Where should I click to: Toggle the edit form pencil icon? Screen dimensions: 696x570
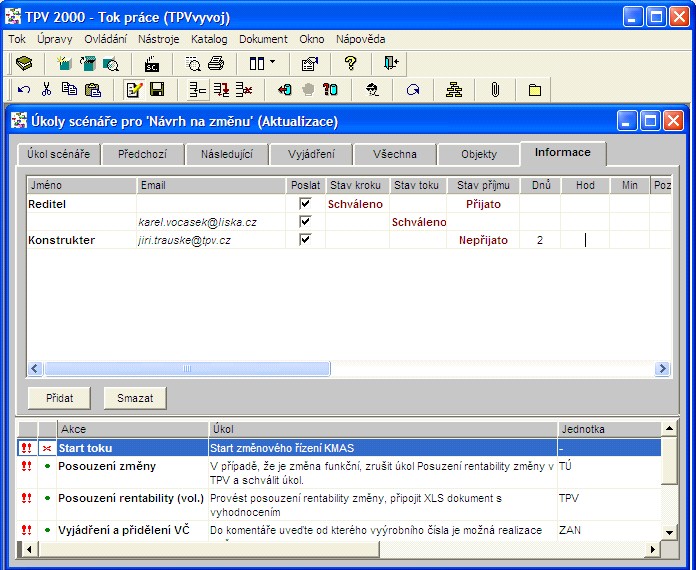[x=134, y=90]
